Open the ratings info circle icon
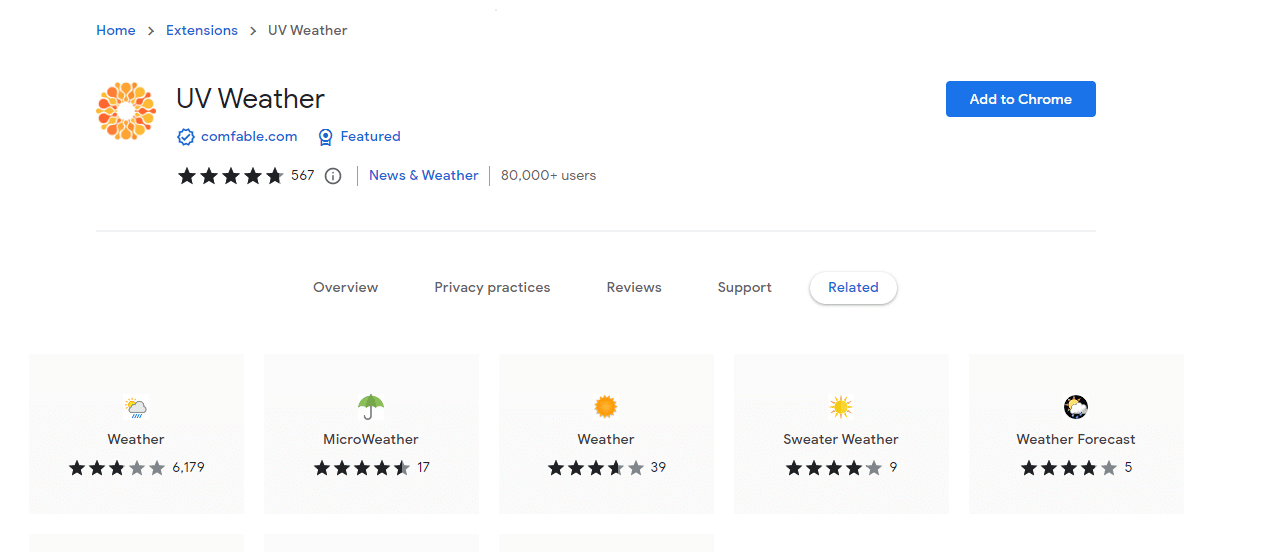The width and height of the screenshot is (1262, 552). click(x=333, y=176)
